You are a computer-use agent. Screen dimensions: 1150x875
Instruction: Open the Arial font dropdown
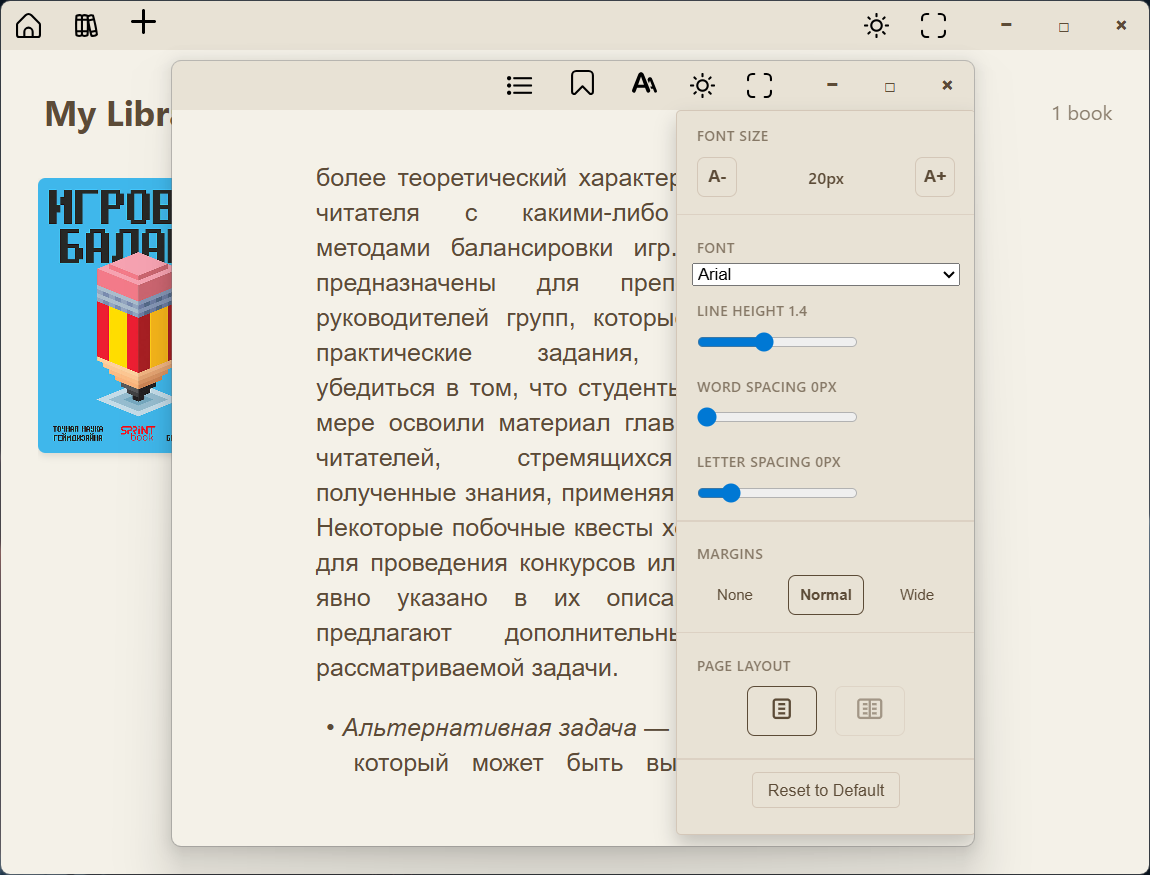(x=825, y=274)
